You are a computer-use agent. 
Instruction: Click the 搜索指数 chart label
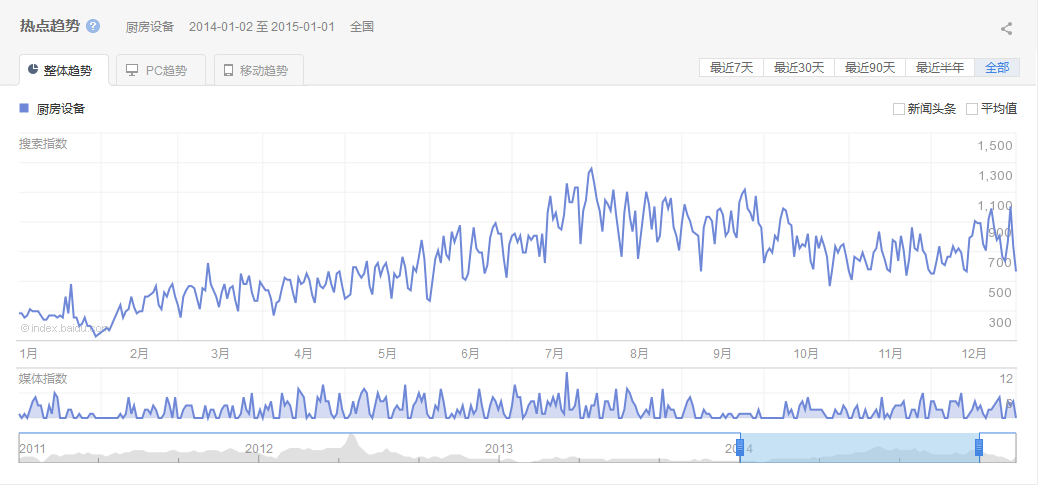tap(44, 144)
